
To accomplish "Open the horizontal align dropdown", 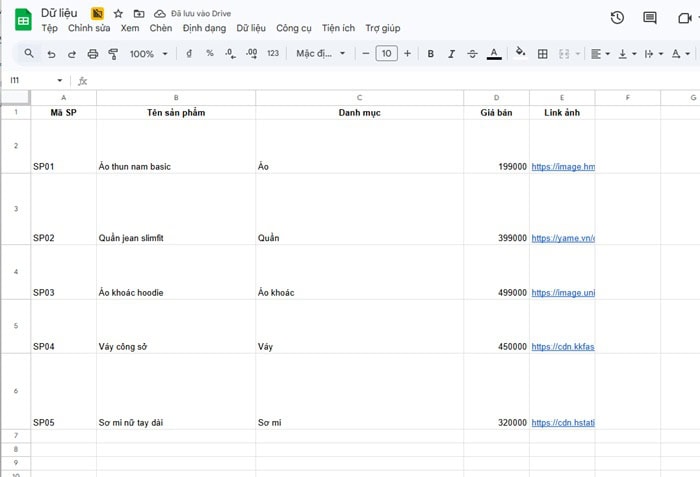I will click(600, 54).
